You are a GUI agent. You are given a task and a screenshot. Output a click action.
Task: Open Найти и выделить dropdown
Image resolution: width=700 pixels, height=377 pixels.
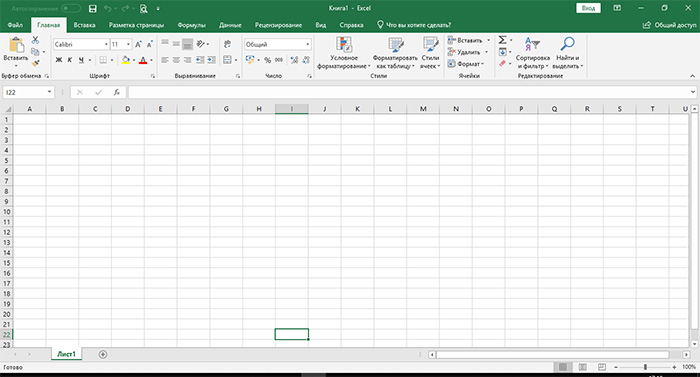click(567, 53)
